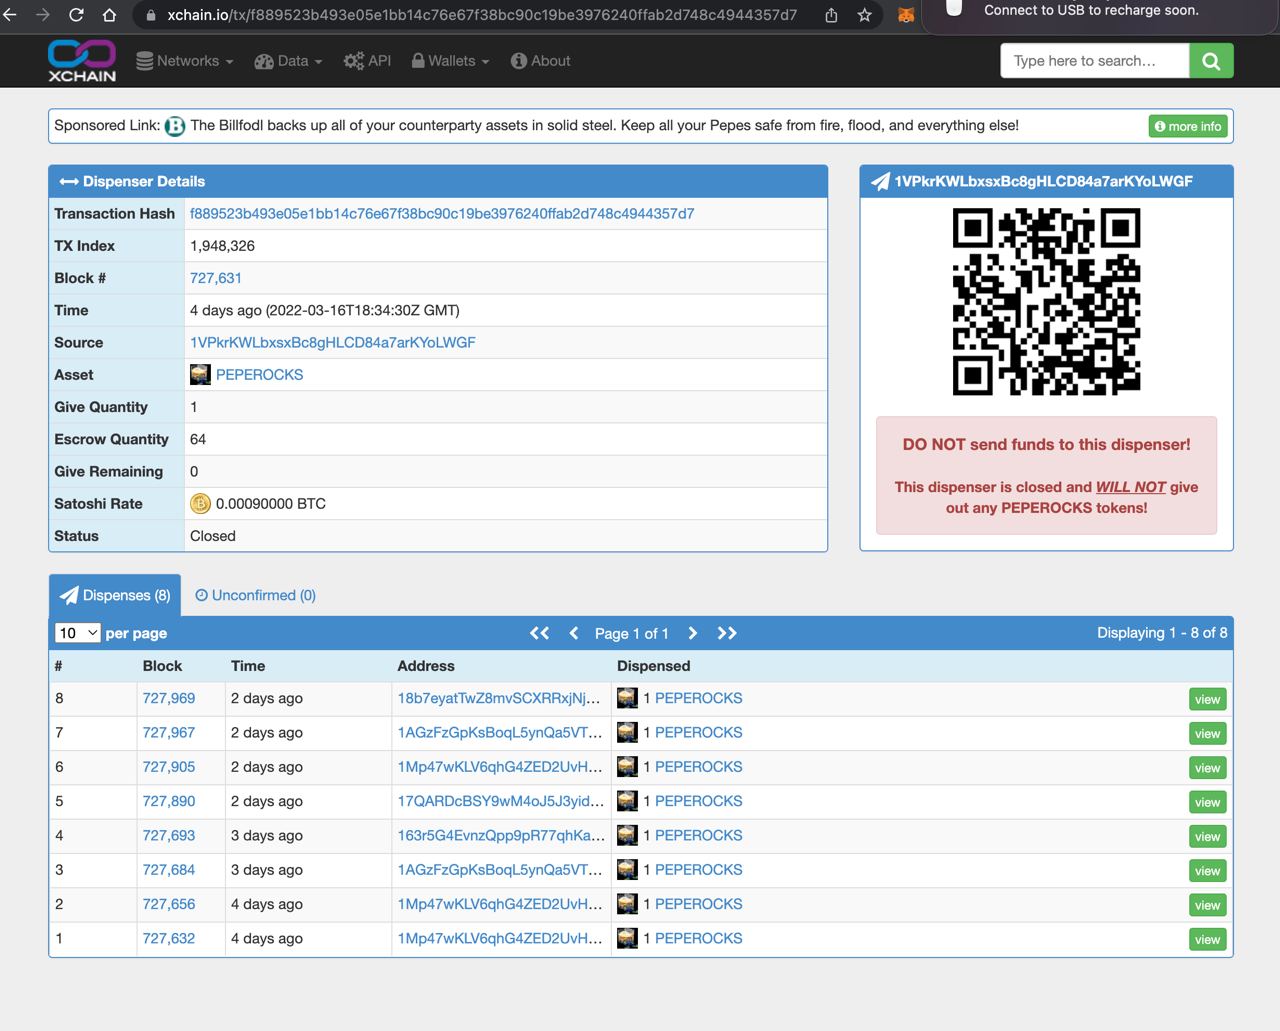Click the PEPEROCKS asset thumbnail in details
This screenshot has height=1031, width=1280.
(x=200, y=375)
